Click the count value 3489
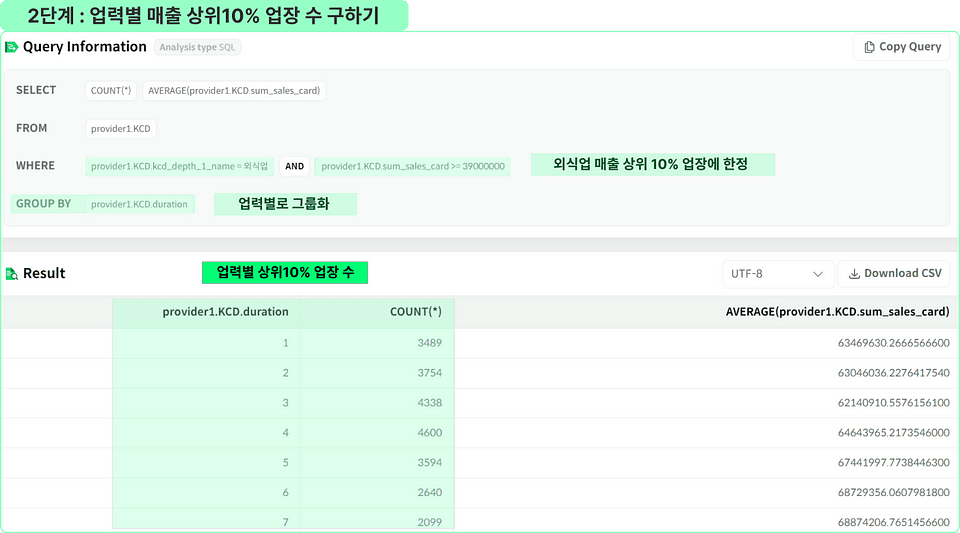 [430, 343]
